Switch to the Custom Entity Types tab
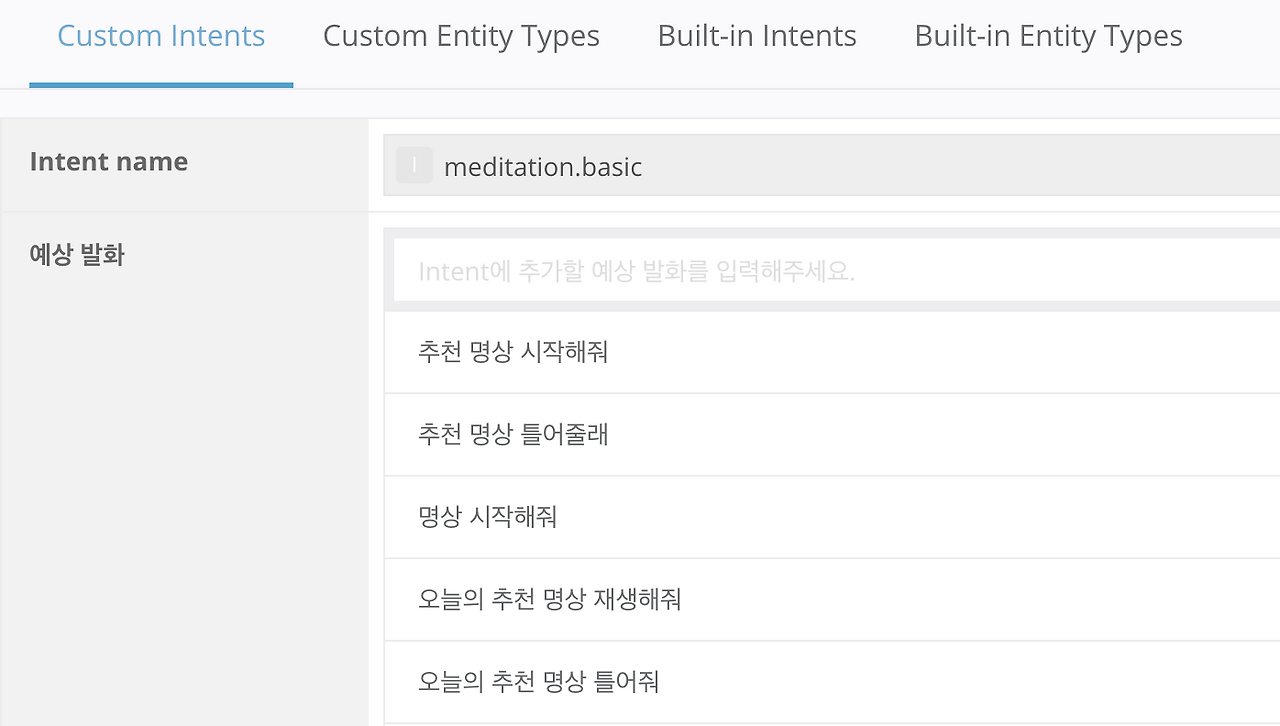The image size is (1280, 726). point(461,37)
